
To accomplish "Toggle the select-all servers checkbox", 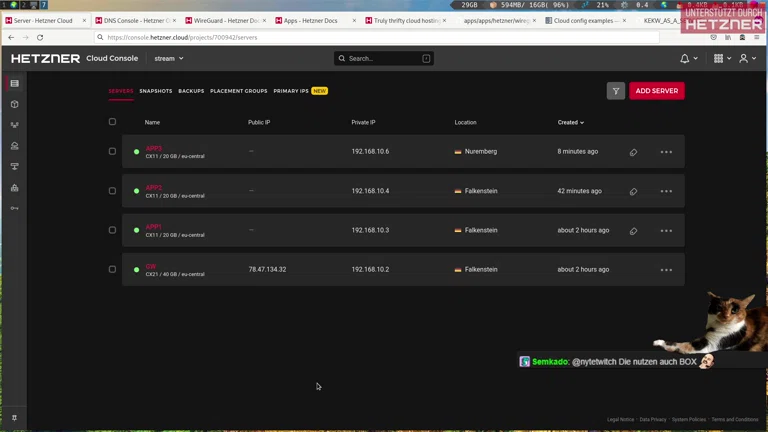I will [x=112, y=121].
